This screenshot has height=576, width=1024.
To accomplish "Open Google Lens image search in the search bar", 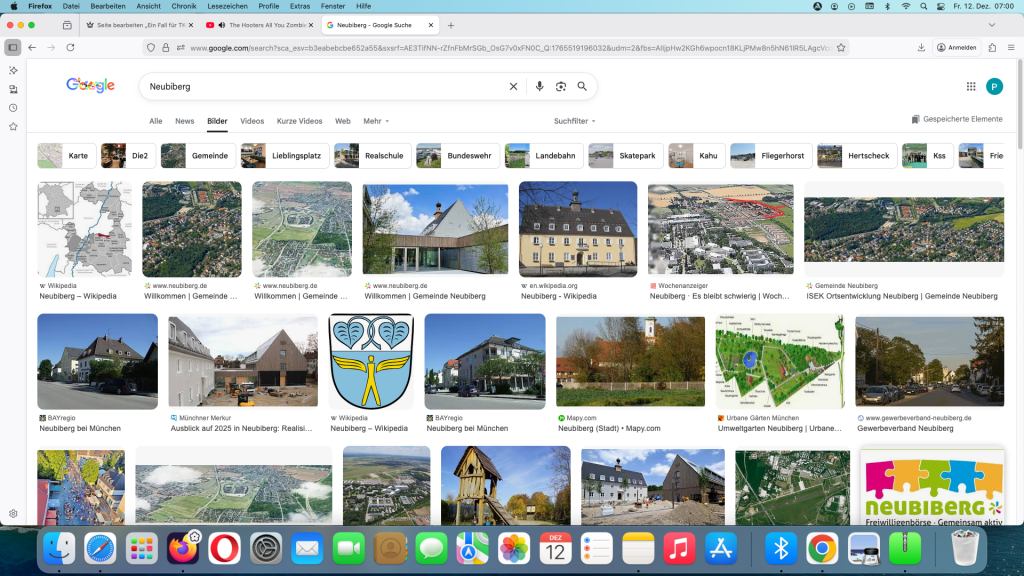I will (x=562, y=86).
